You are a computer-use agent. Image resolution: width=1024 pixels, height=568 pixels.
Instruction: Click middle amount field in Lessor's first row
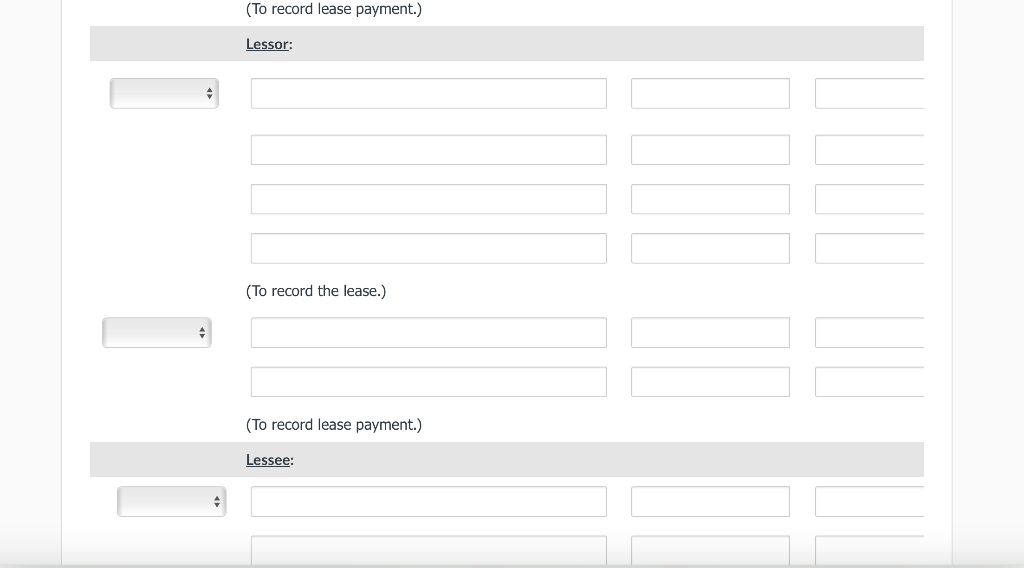tap(710, 94)
